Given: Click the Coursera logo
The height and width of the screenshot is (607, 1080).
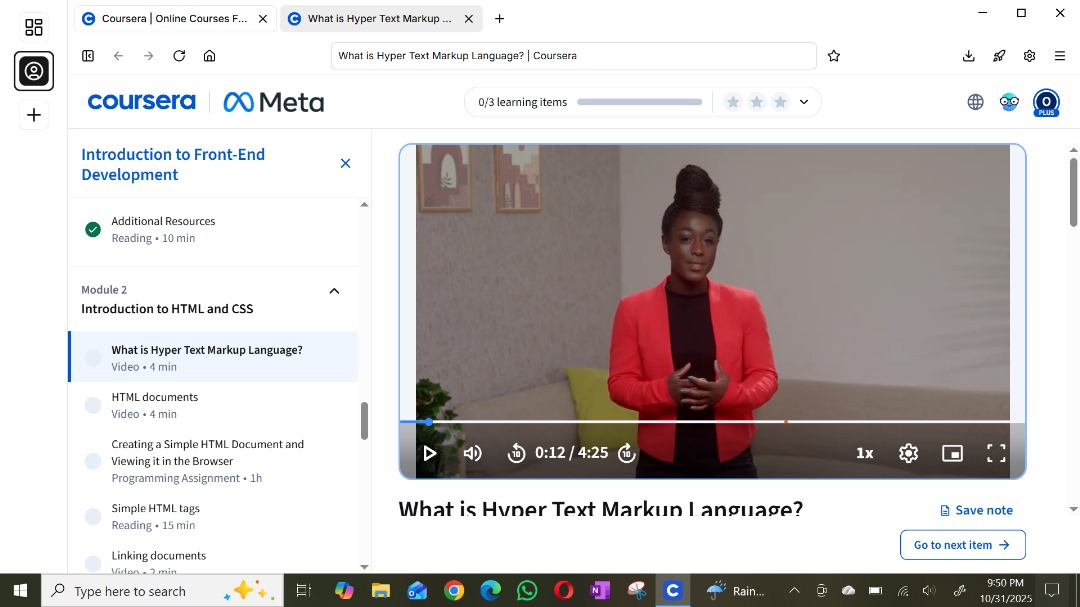Looking at the screenshot, I should point(141,102).
